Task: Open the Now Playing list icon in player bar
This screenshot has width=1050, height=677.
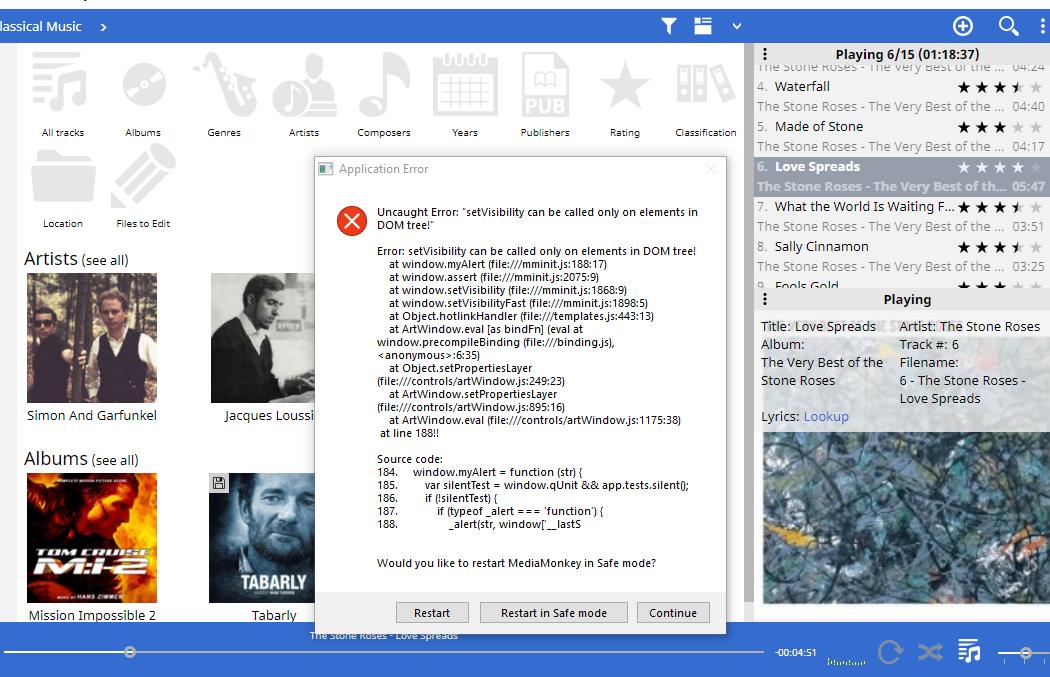Action: coord(968,652)
